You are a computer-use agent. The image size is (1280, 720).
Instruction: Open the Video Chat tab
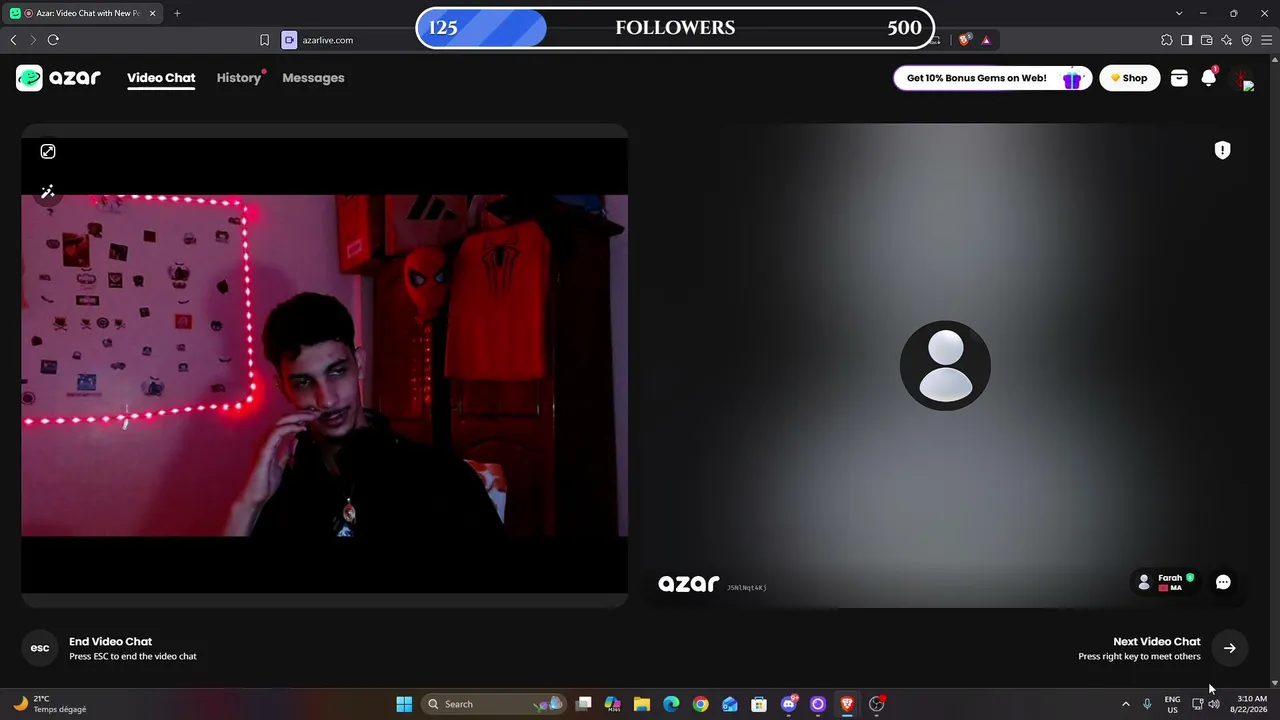click(x=161, y=78)
